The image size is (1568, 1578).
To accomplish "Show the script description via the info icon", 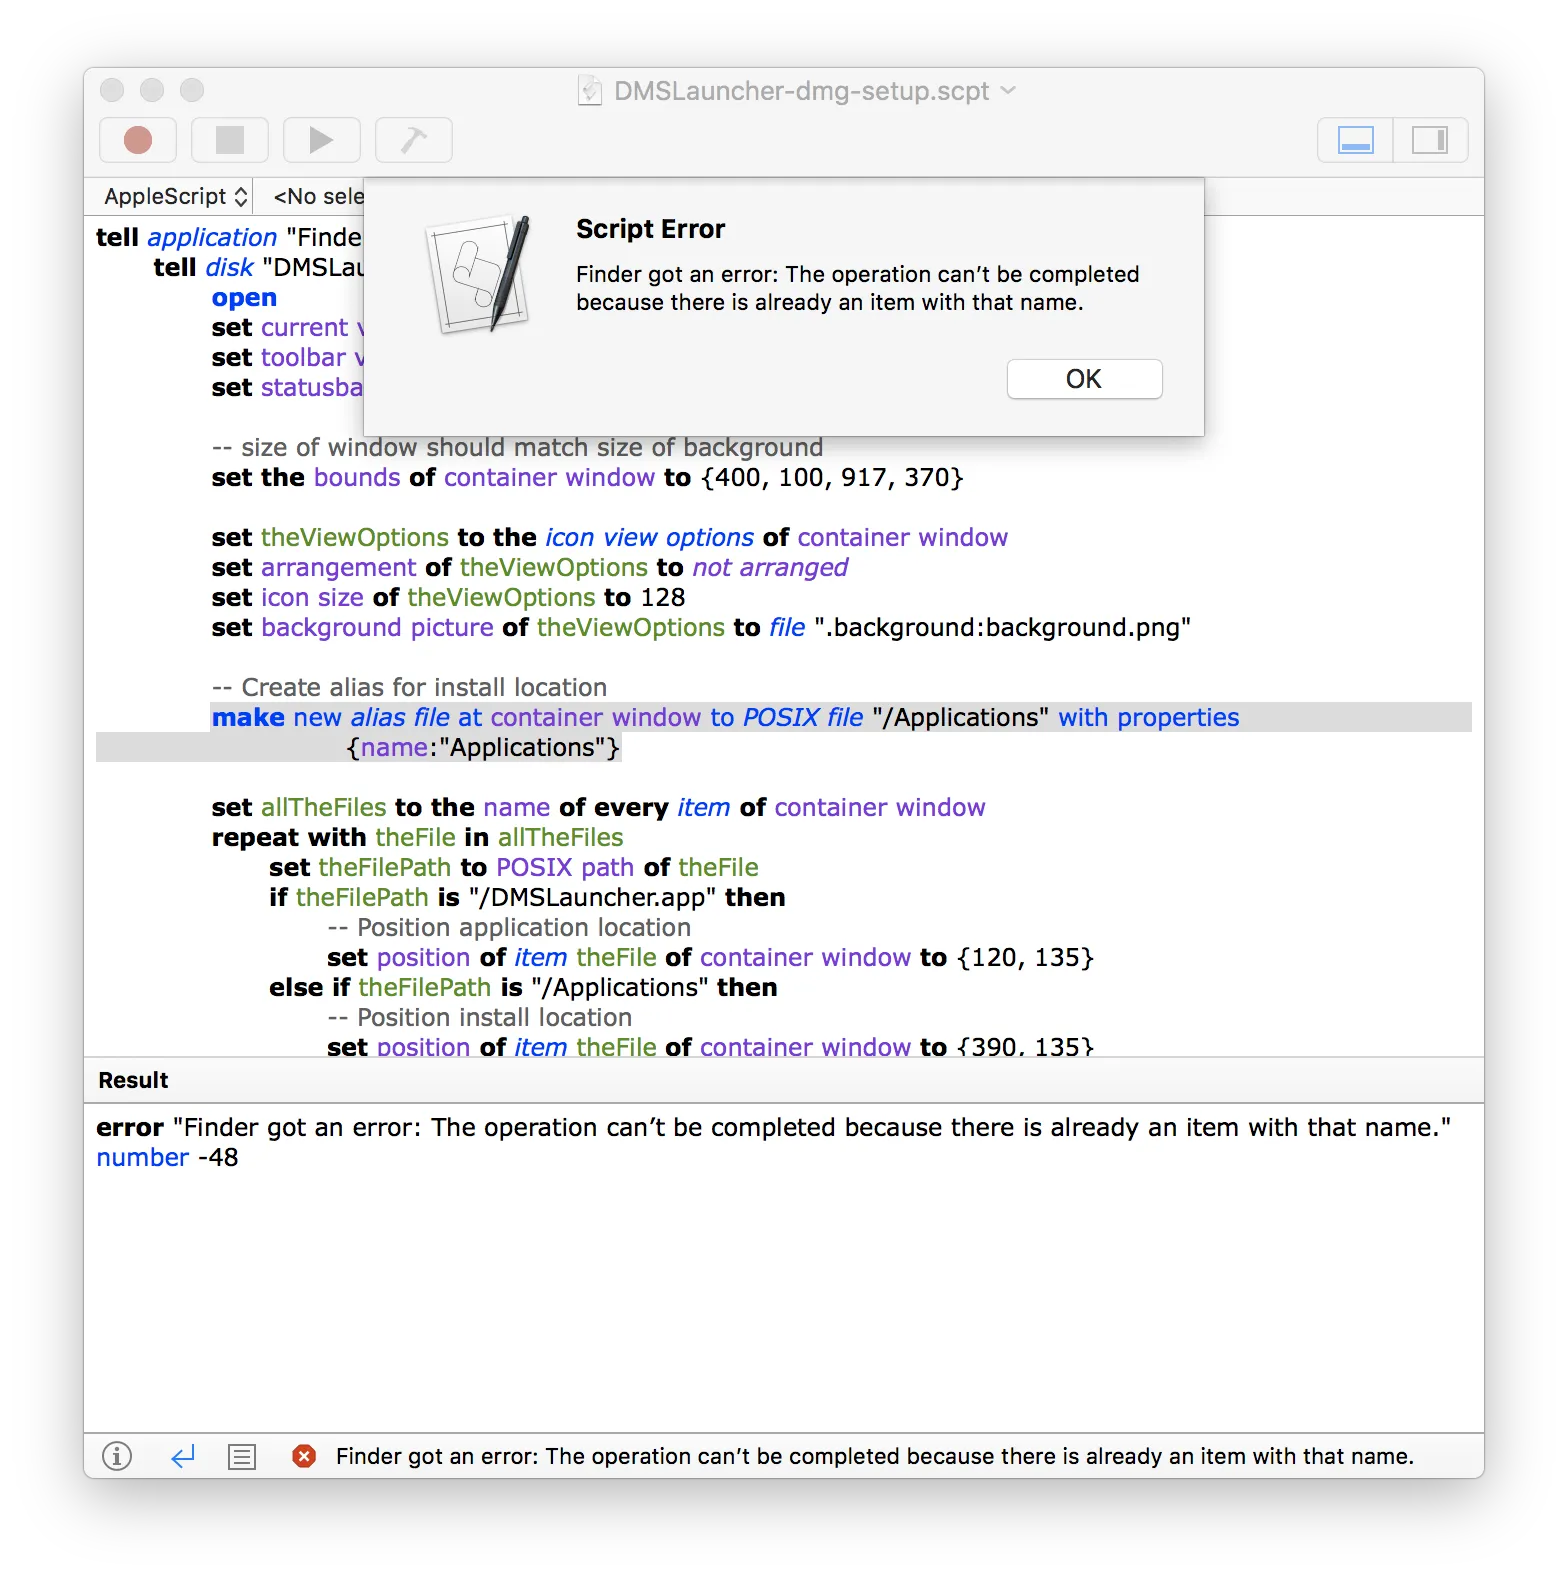I will (117, 1456).
